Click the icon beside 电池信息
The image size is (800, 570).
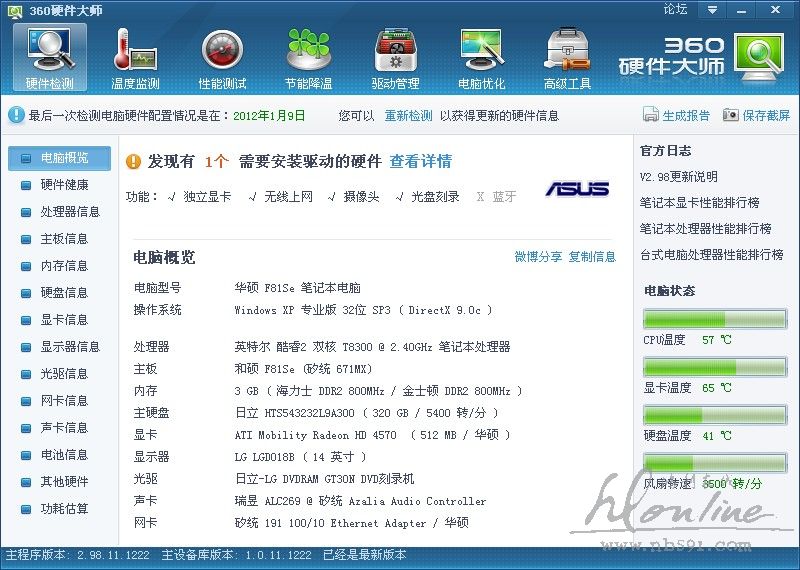point(26,456)
